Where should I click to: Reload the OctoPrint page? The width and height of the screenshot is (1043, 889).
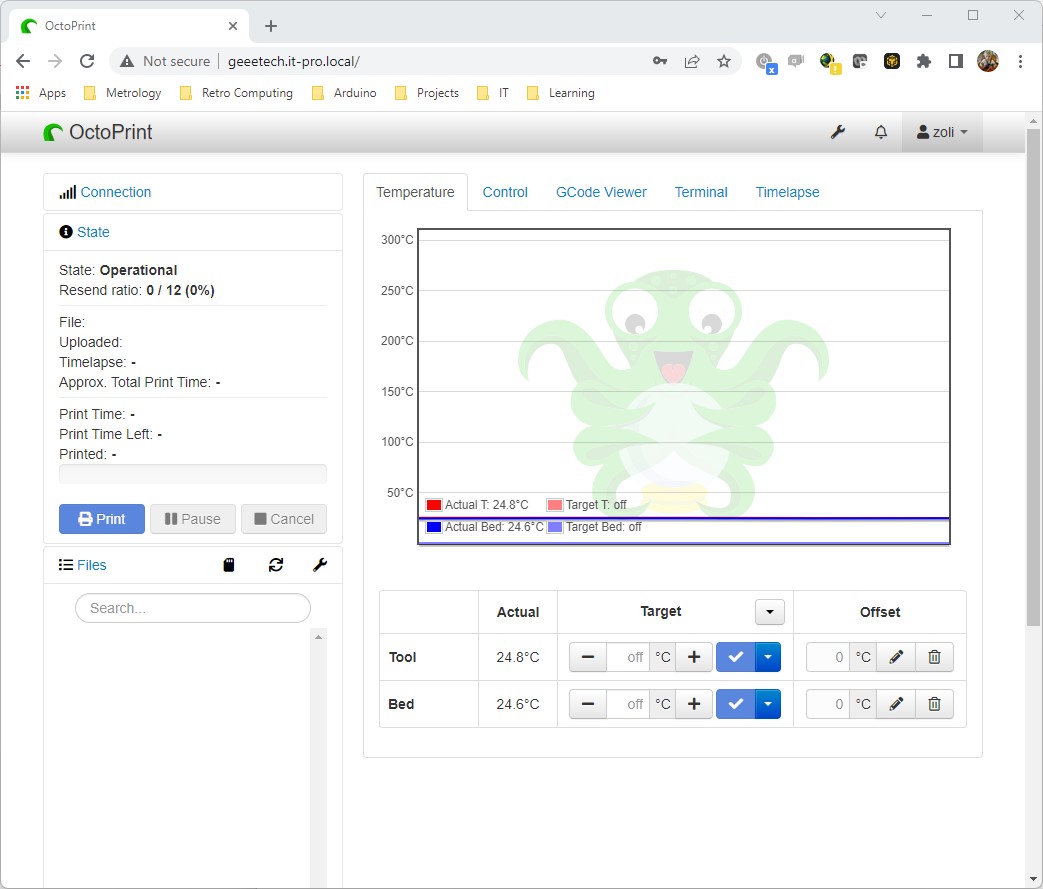(x=87, y=61)
